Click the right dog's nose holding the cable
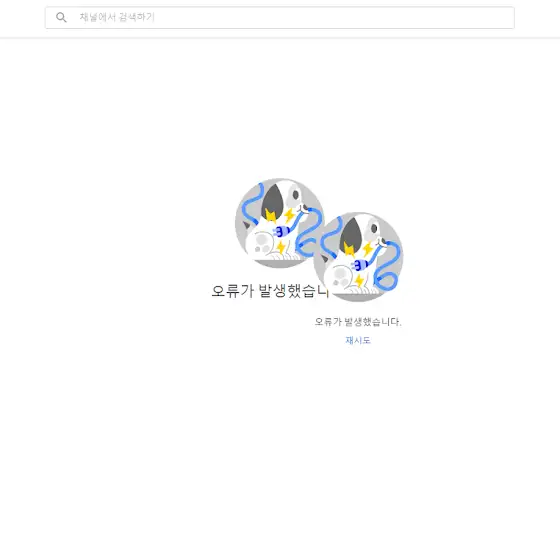This screenshot has height=560, width=560. coord(382,242)
